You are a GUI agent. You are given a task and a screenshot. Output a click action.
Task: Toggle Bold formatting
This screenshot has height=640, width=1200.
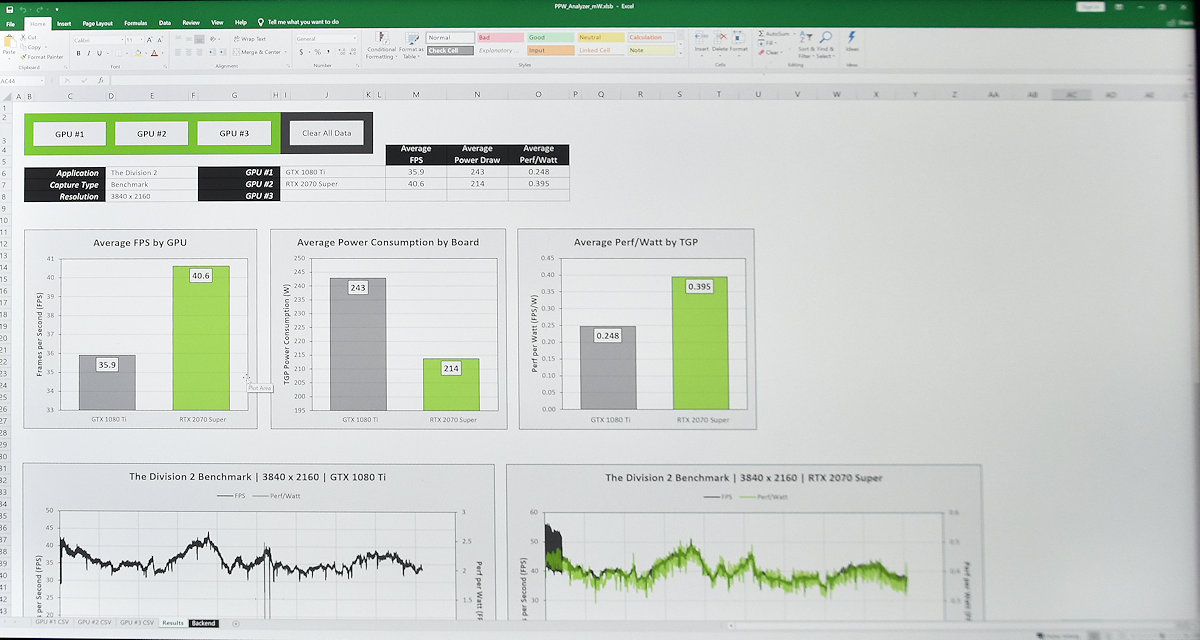tap(79, 53)
